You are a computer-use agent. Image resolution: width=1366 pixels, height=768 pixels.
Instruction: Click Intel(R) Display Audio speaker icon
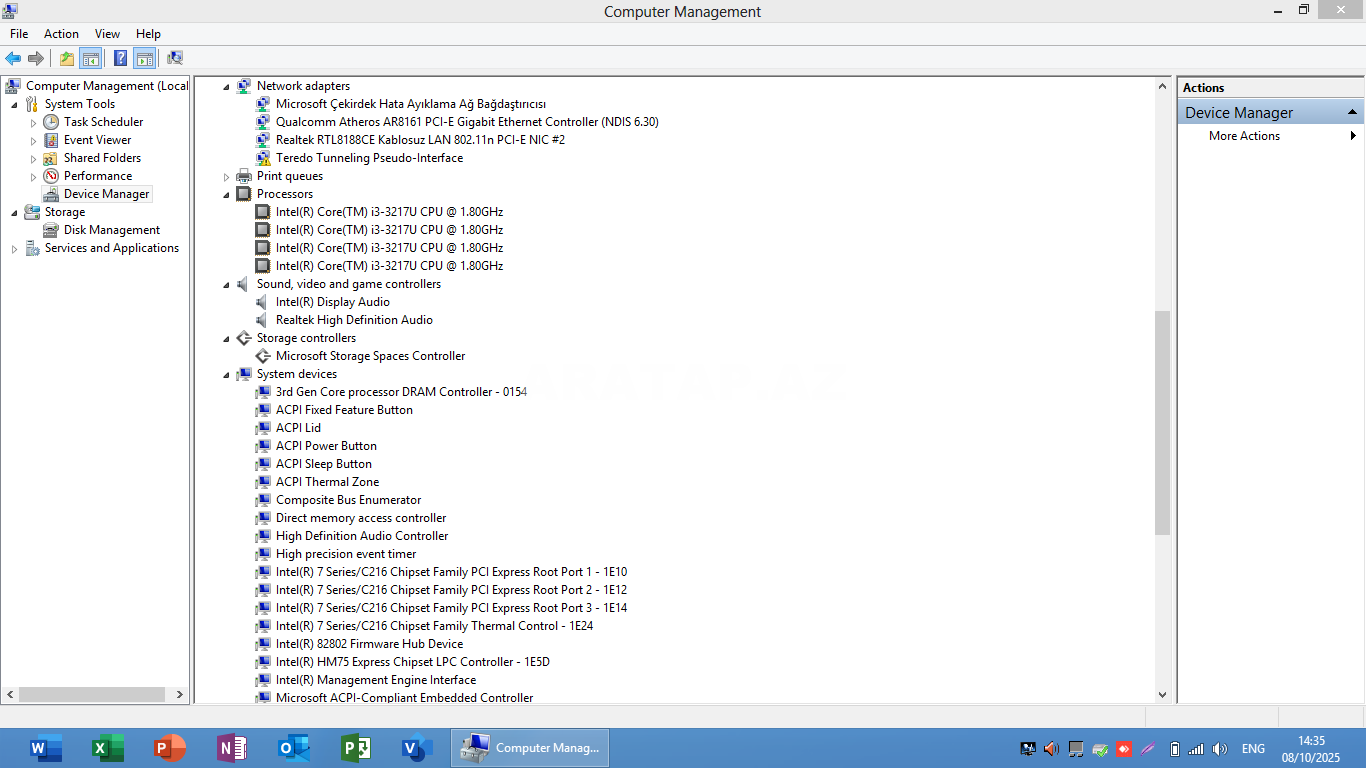pyautogui.click(x=263, y=302)
